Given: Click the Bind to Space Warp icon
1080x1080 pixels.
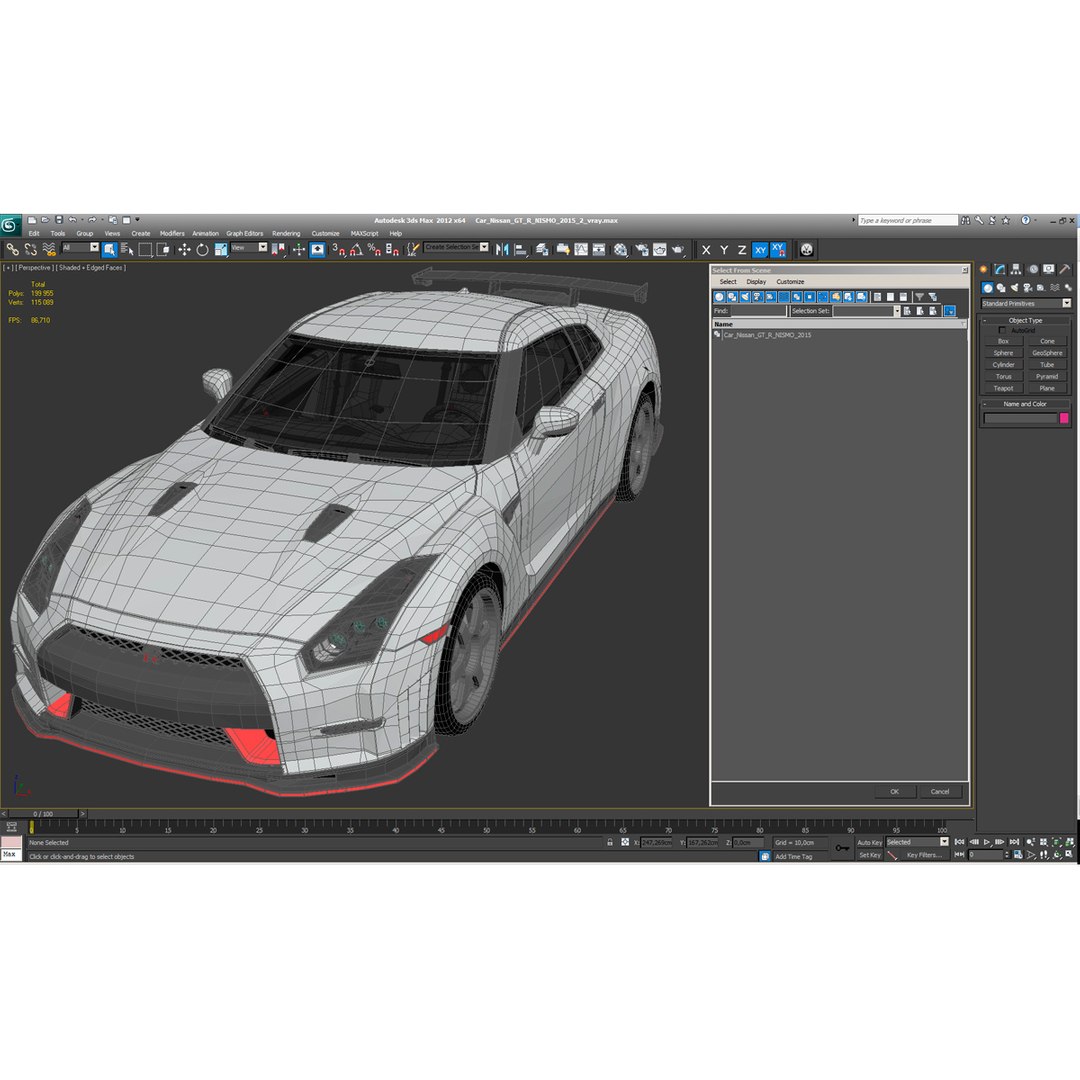Looking at the screenshot, I should click(x=49, y=250).
